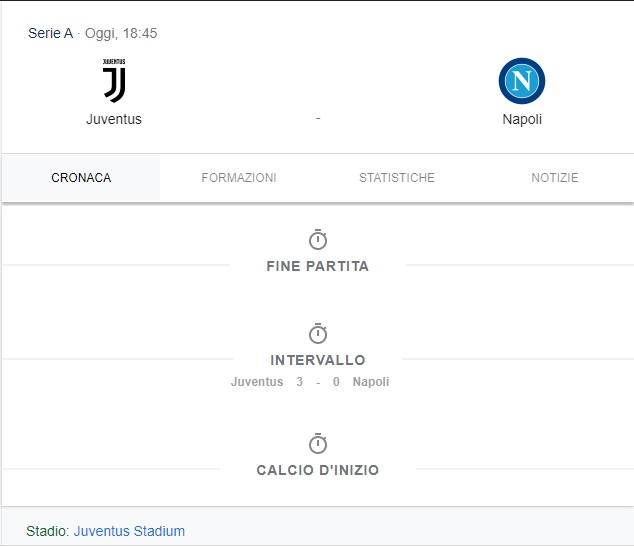Click the half-time score 3 - 0
The height and width of the screenshot is (547, 634).
pos(318,382)
